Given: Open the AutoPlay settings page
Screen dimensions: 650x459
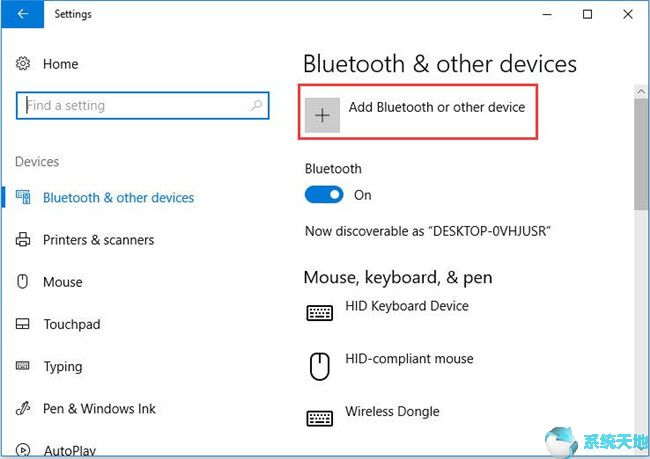Looking at the screenshot, I should [70, 451].
